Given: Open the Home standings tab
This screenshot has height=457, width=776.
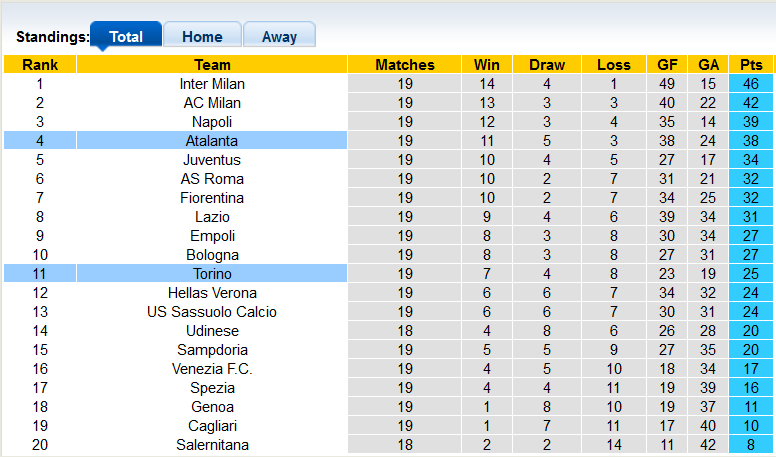Looking at the screenshot, I should (202, 37).
